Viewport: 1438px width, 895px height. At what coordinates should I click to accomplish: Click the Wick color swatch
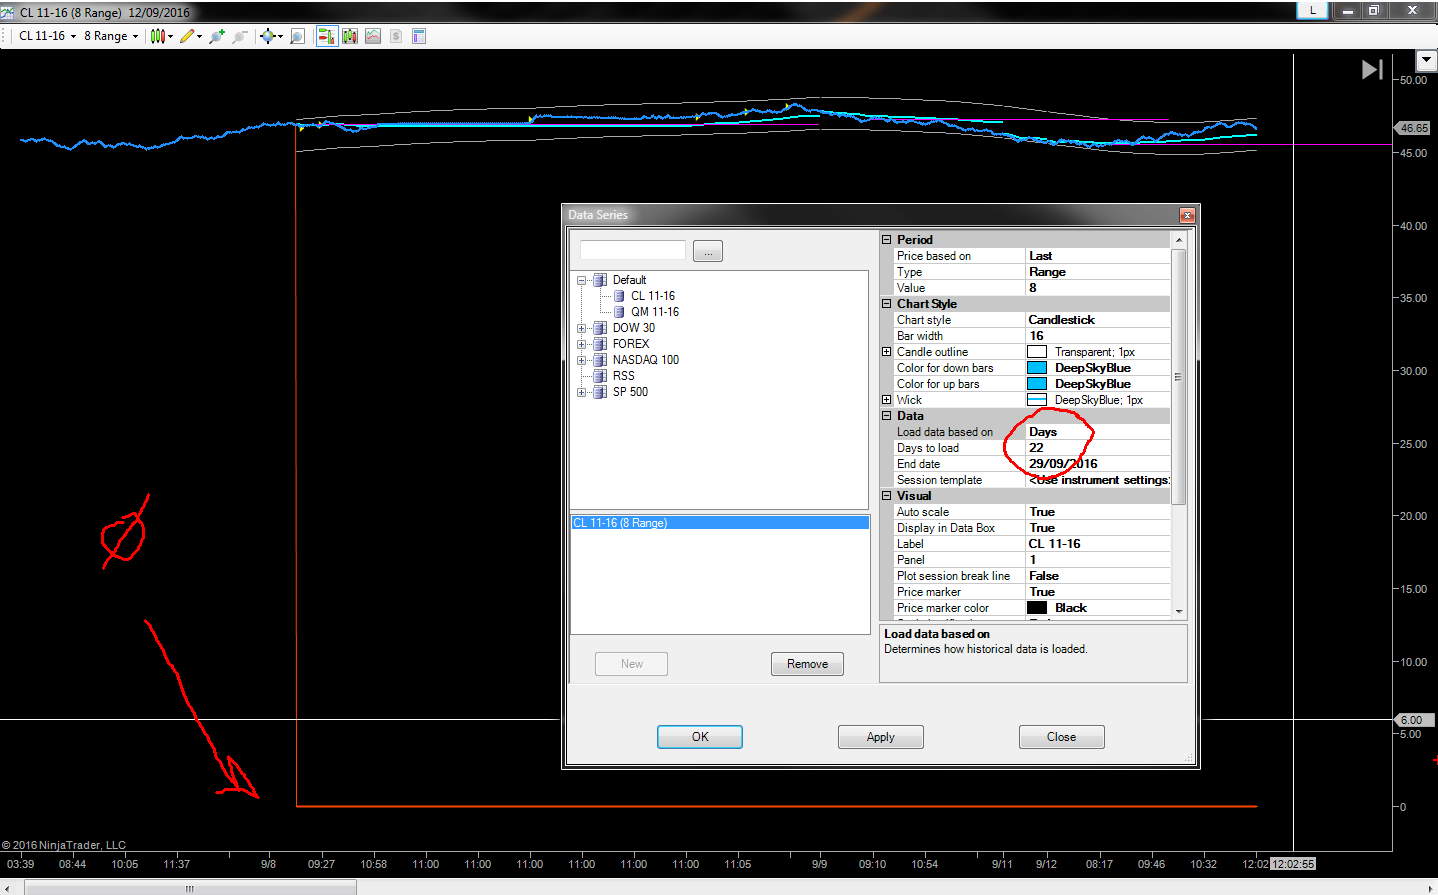click(1037, 400)
